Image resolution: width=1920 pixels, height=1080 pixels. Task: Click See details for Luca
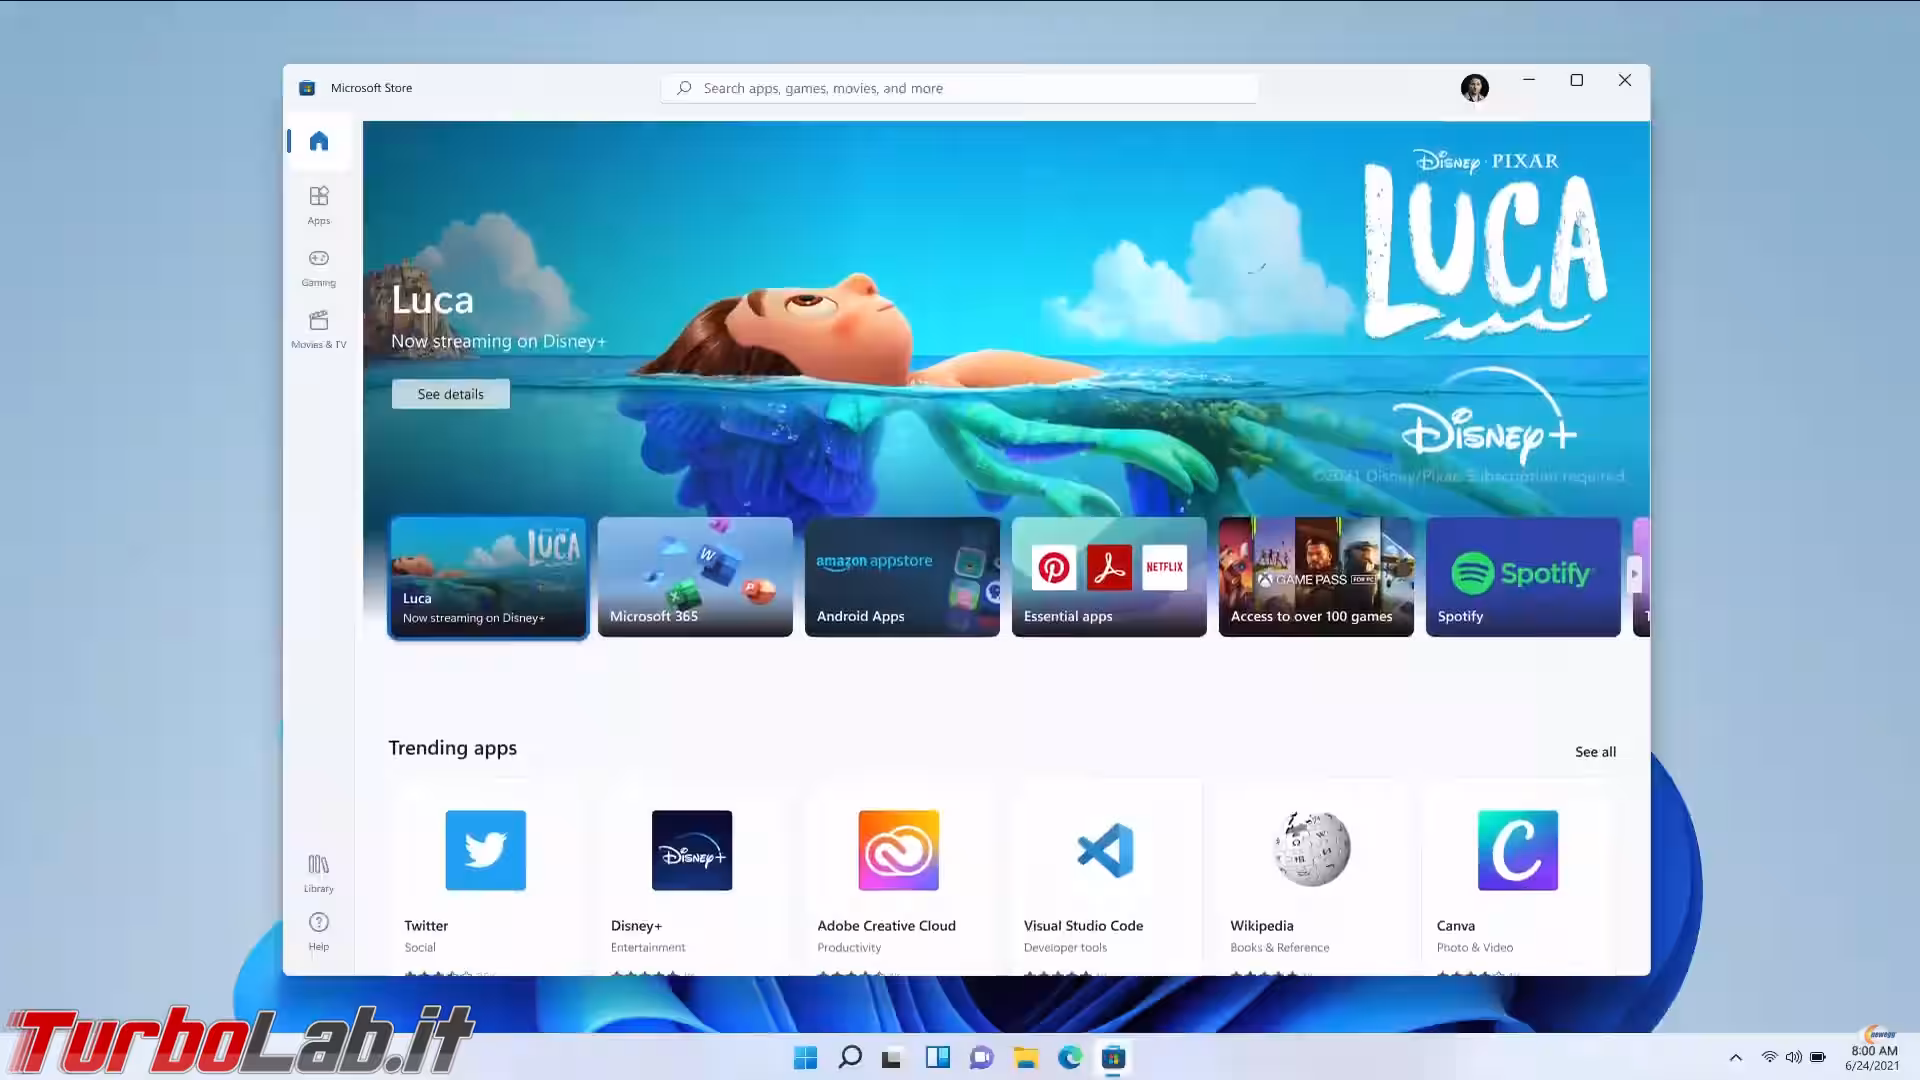pyautogui.click(x=450, y=393)
